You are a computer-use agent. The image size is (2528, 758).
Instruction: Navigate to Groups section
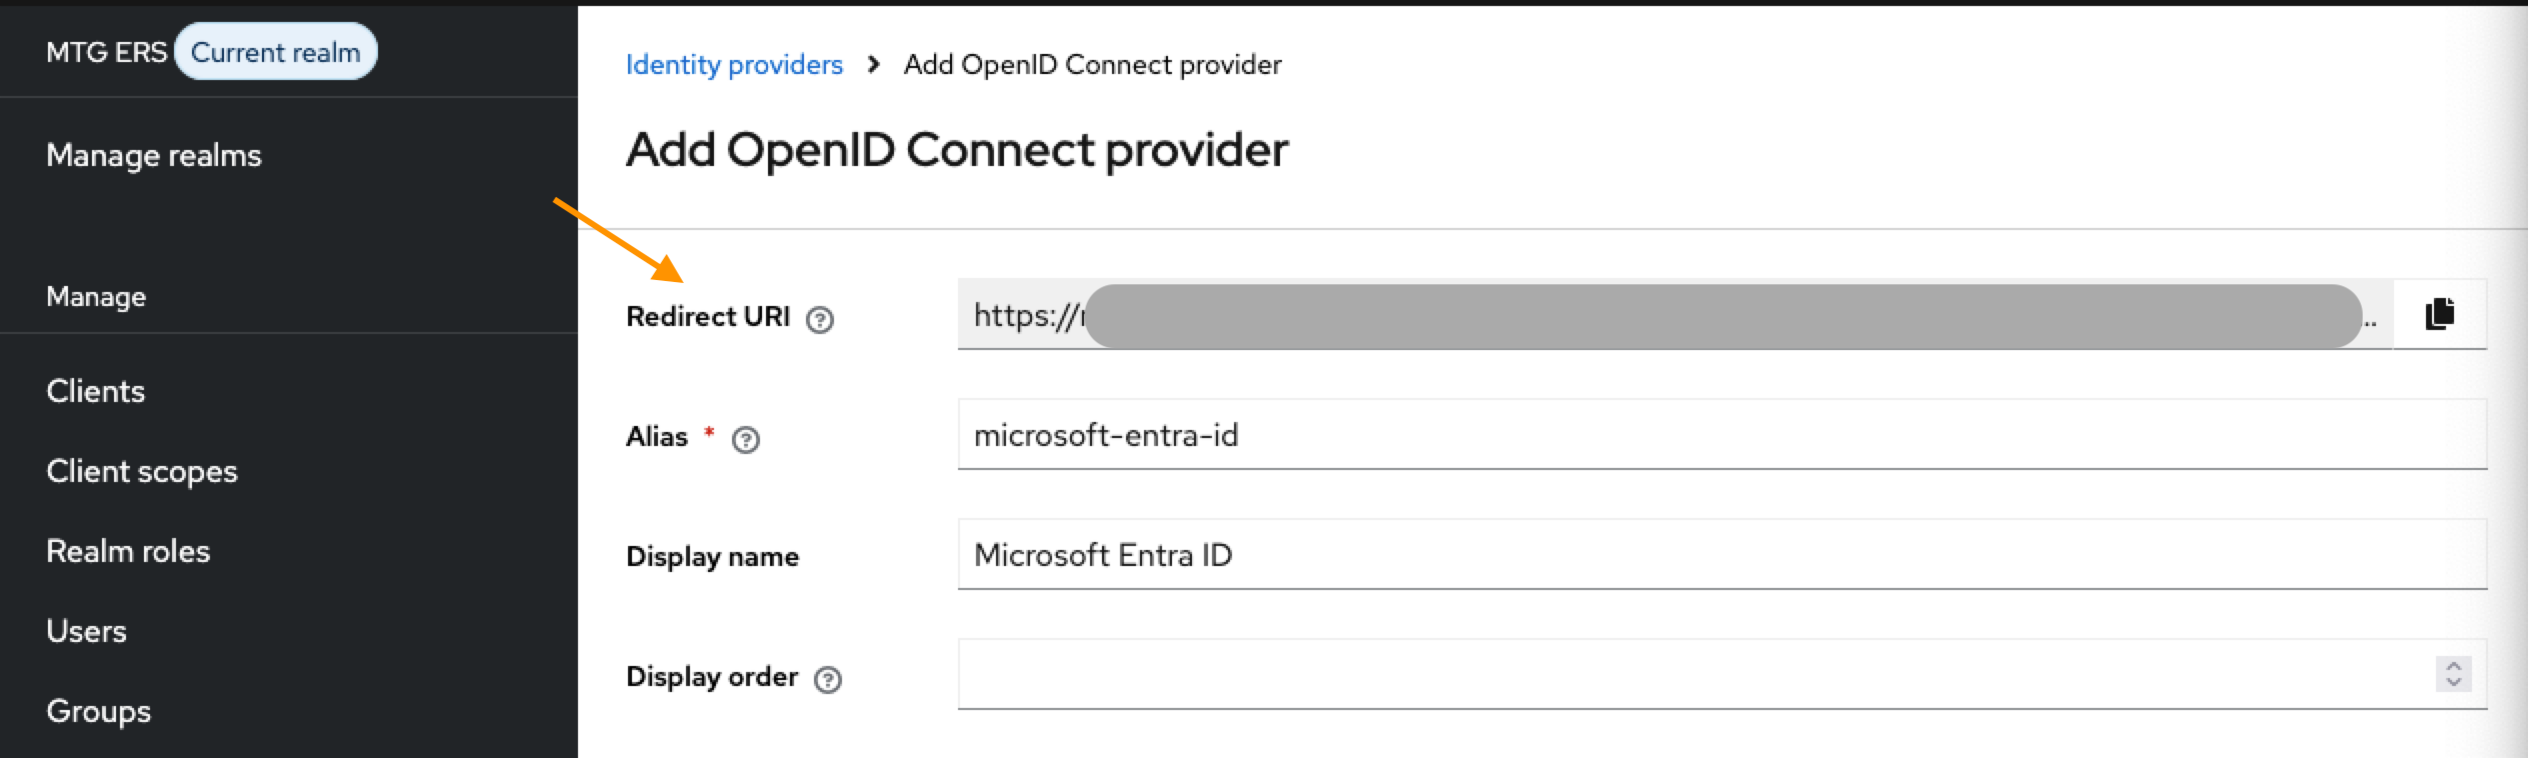tap(99, 711)
